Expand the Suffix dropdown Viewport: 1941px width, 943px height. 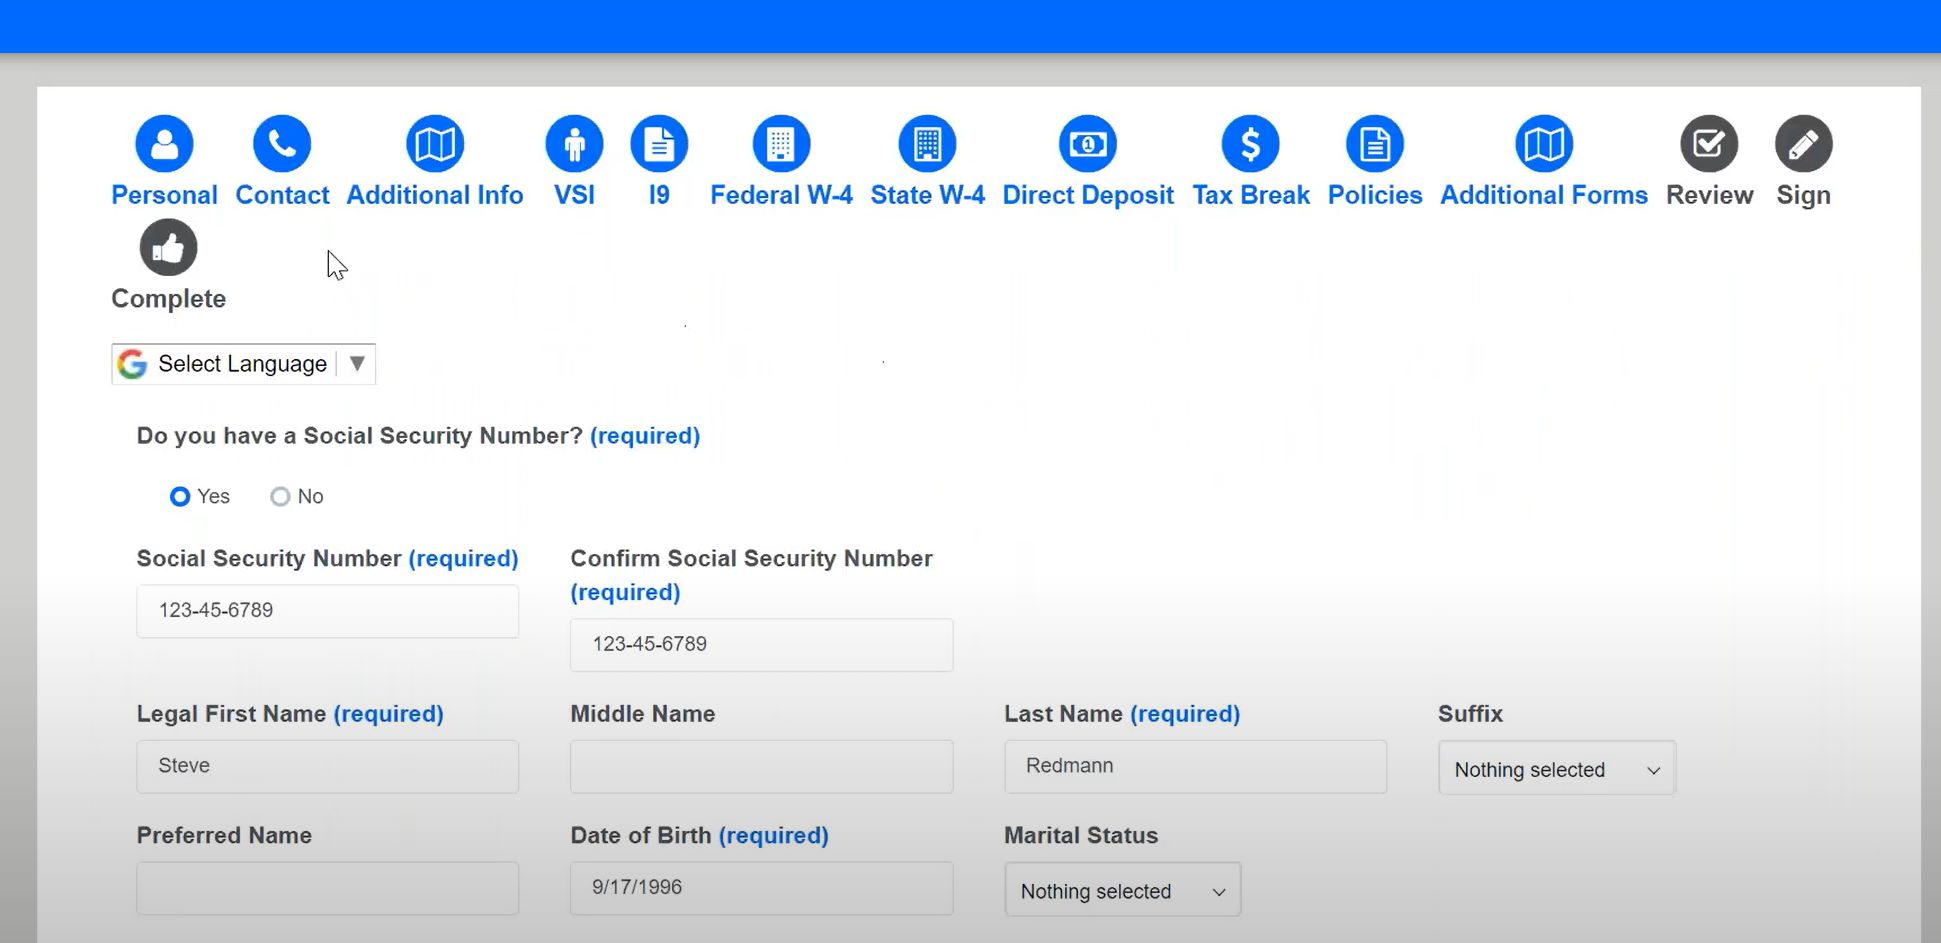point(1556,769)
